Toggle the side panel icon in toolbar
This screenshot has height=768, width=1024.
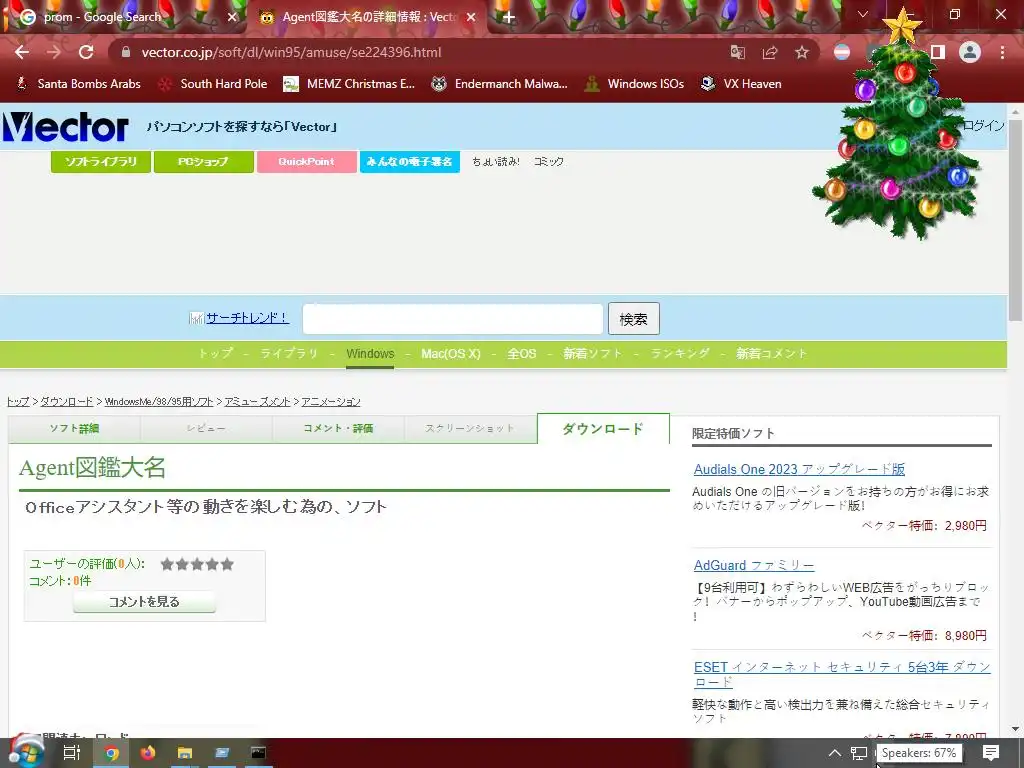click(x=938, y=52)
